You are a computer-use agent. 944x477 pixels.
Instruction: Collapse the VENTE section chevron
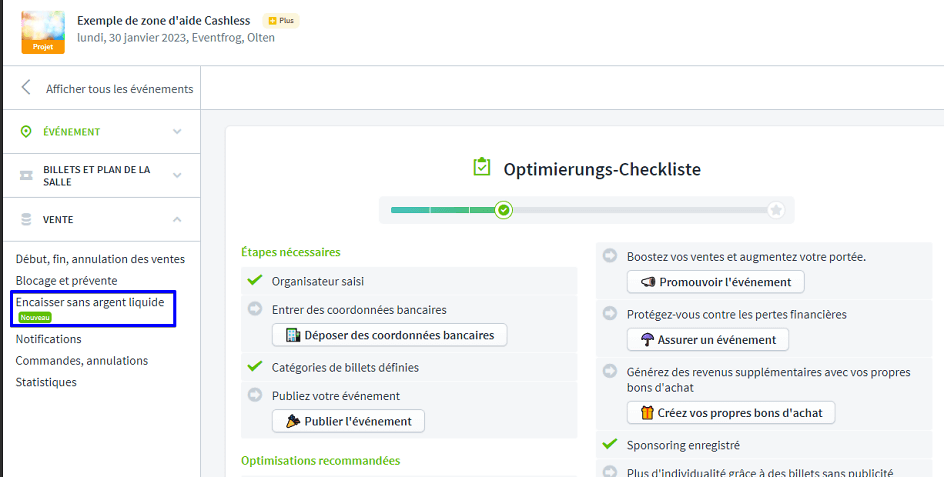(x=177, y=219)
